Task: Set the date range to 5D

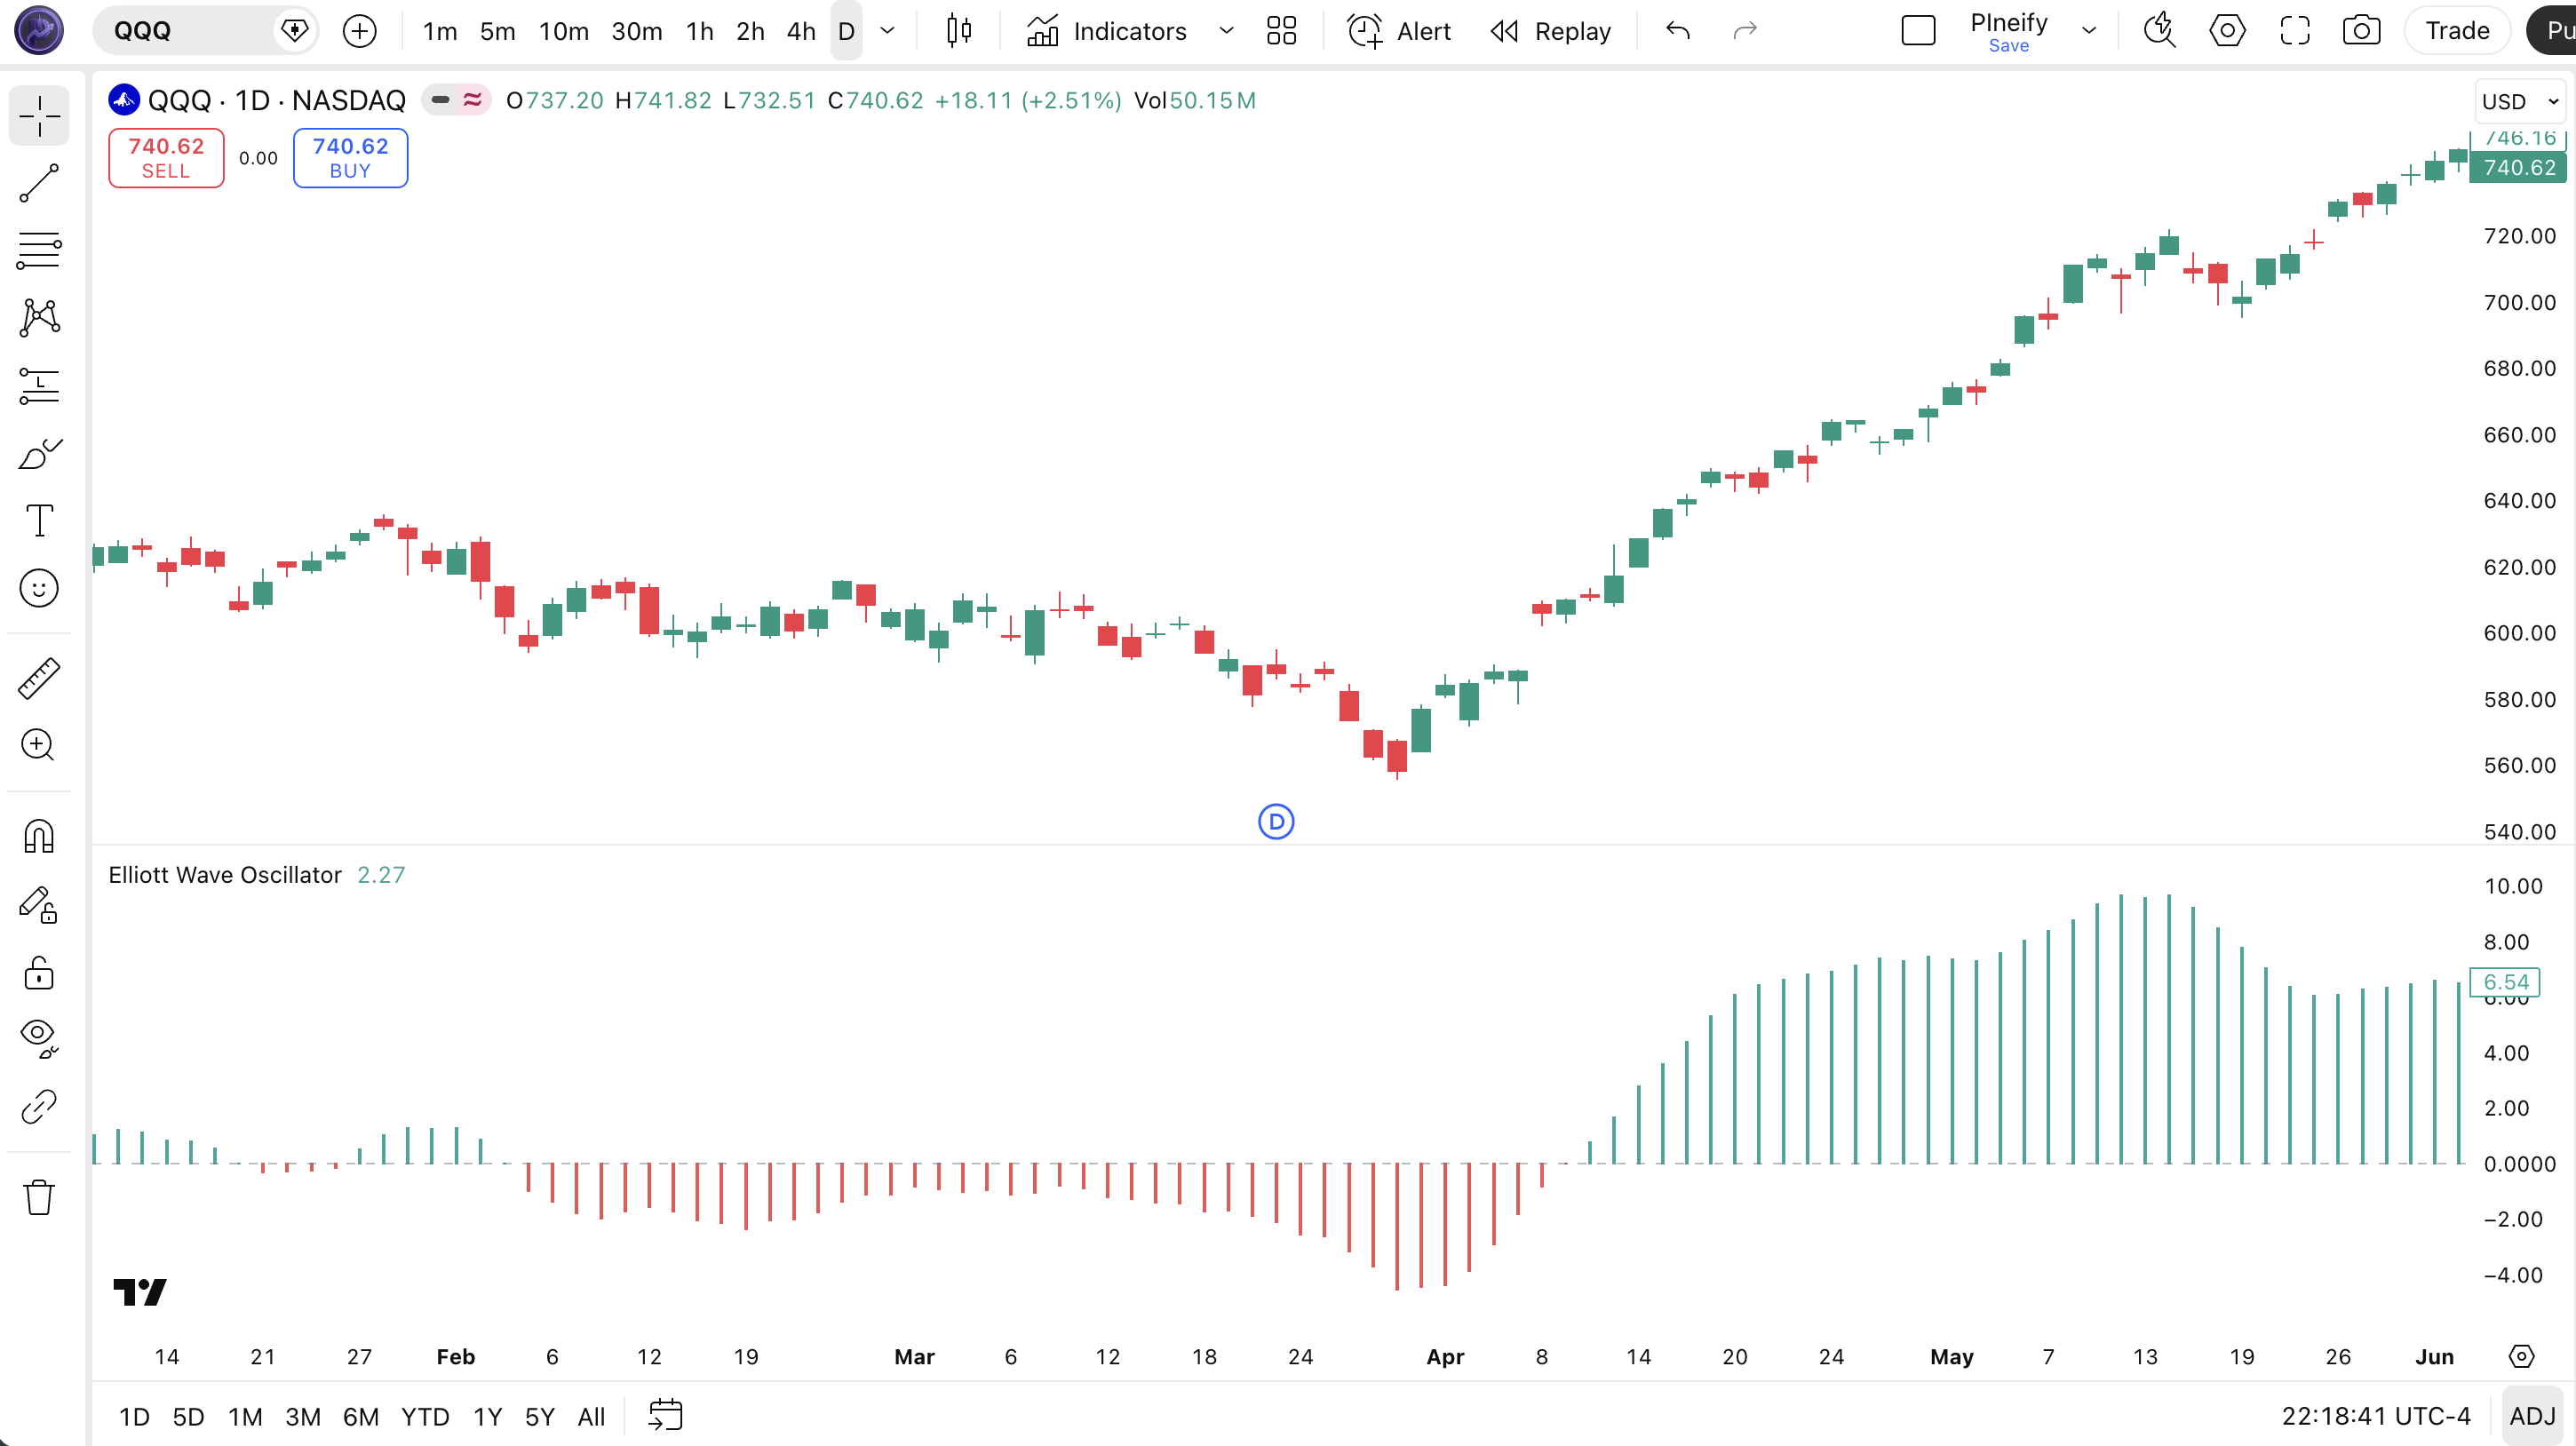Action: click(188, 1417)
